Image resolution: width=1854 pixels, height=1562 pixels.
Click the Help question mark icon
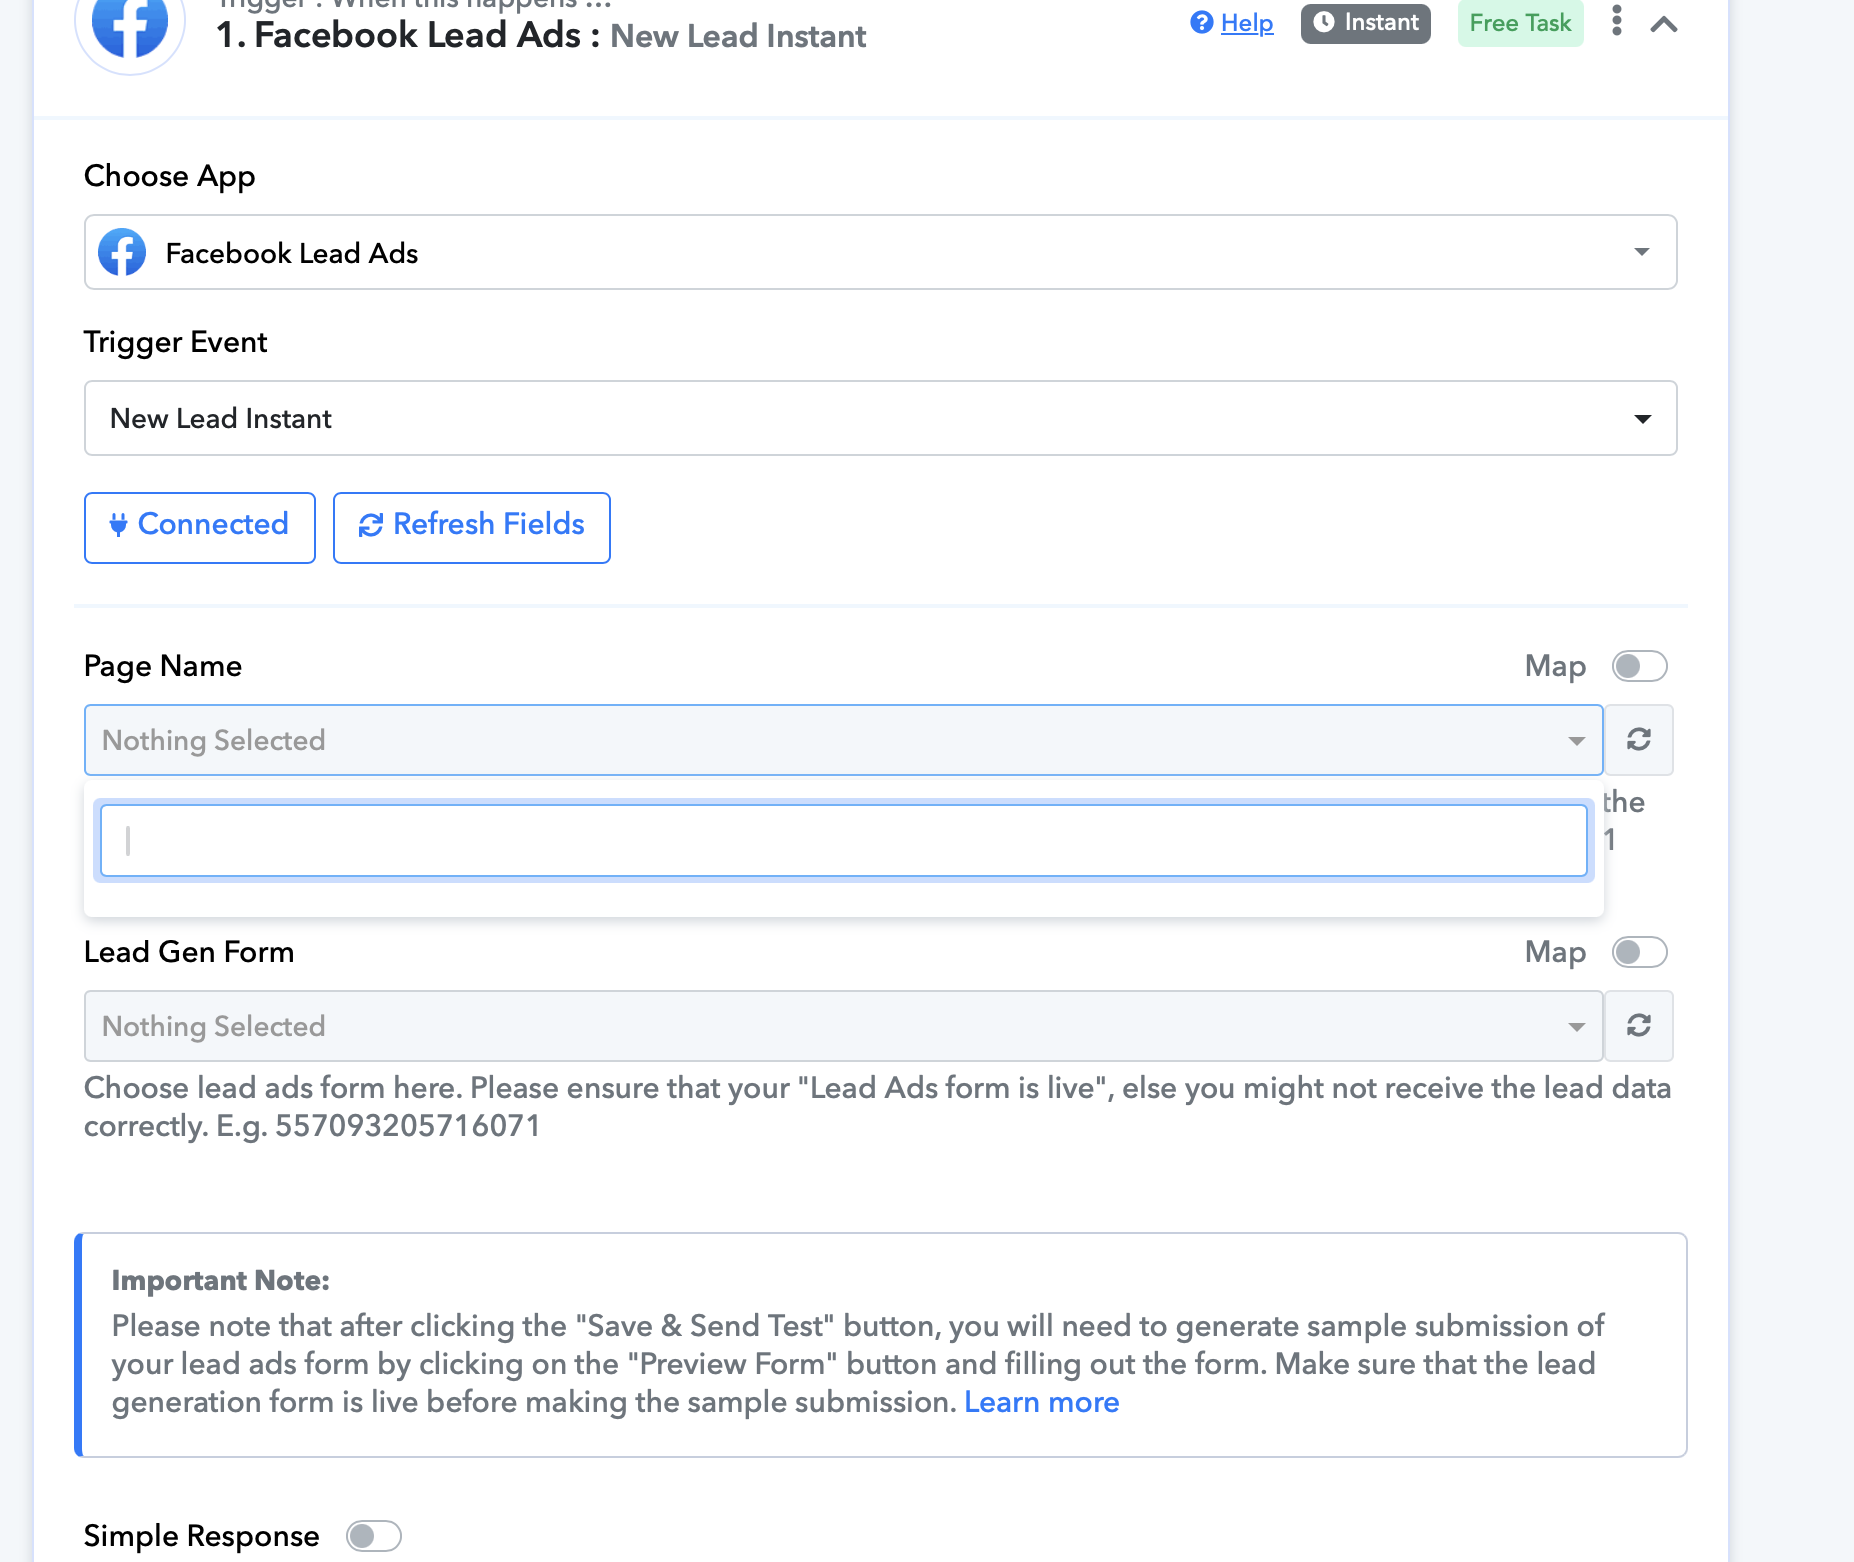tap(1202, 22)
